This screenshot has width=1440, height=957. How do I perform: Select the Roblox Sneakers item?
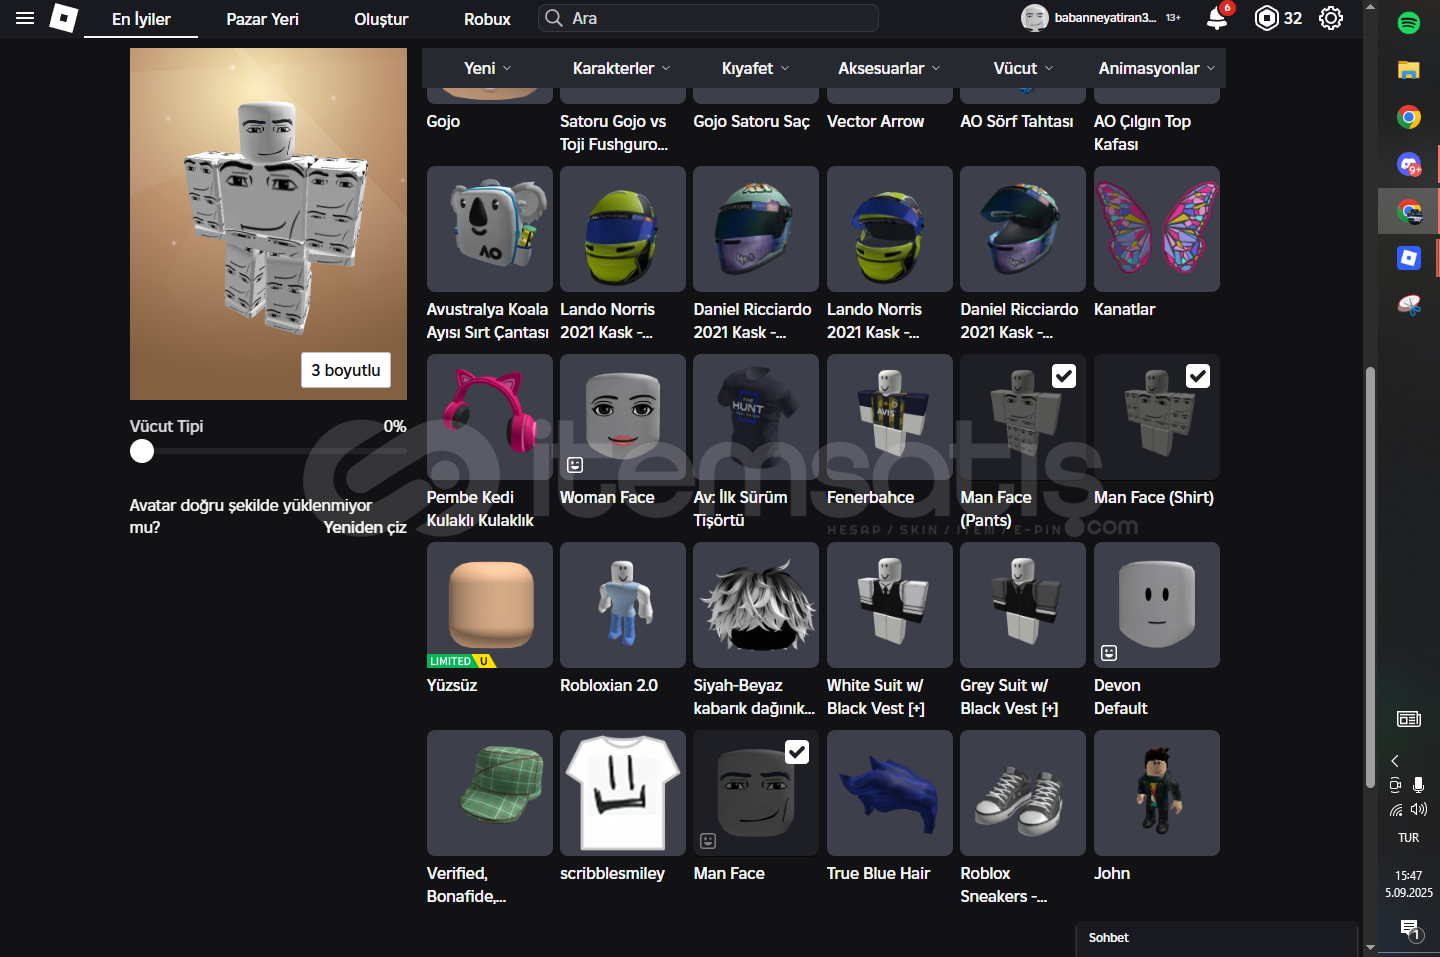[x=1023, y=793]
